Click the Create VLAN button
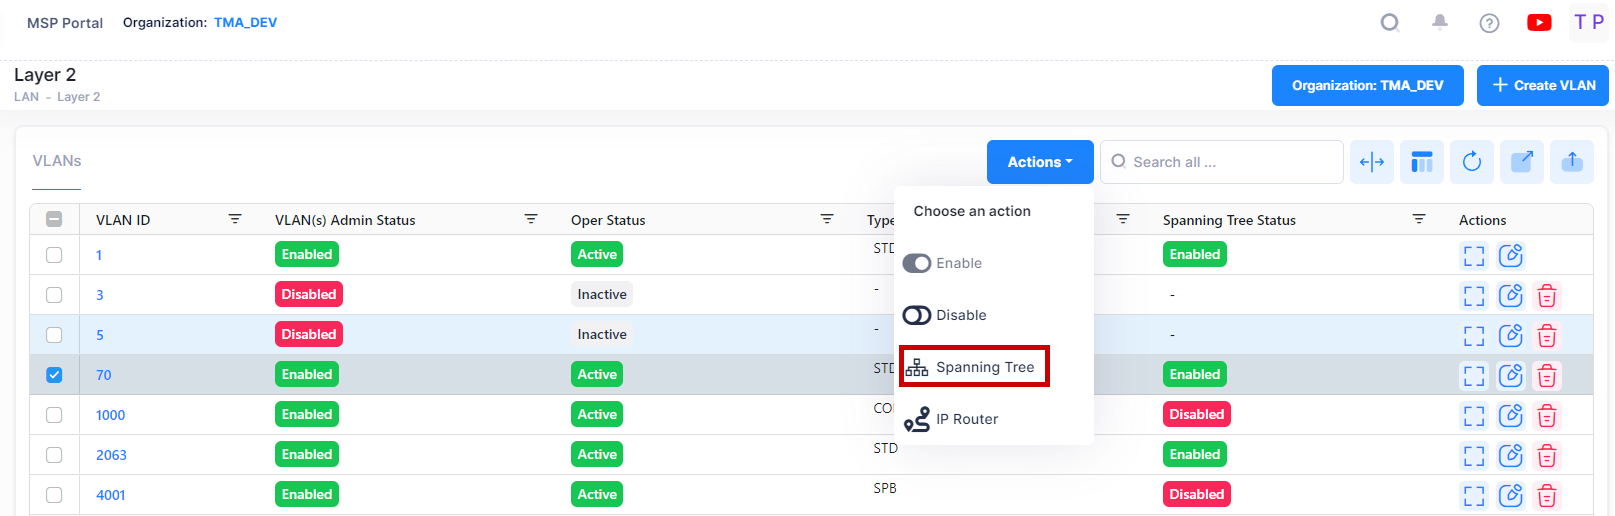Image resolution: width=1615 pixels, height=516 pixels. pos(1542,86)
